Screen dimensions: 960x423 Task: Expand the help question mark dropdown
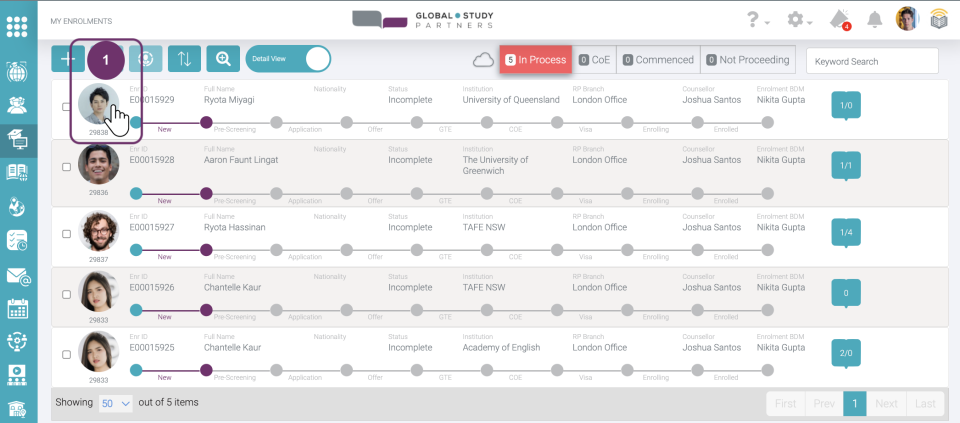[757, 20]
